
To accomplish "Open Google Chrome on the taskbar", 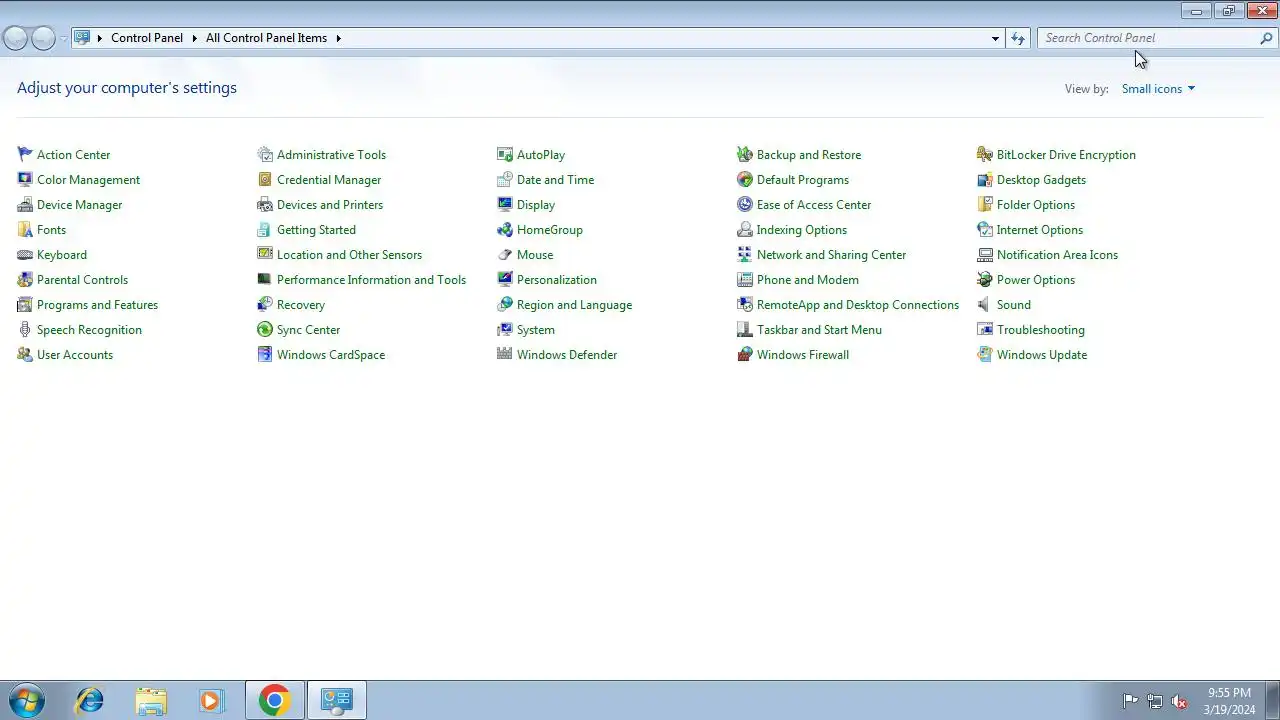I will tap(275, 701).
